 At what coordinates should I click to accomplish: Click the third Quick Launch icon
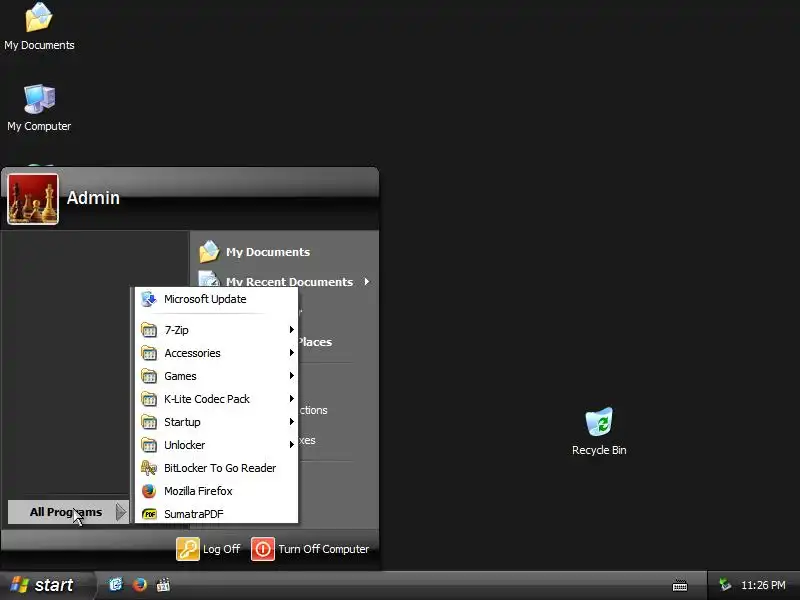pyautogui.click(x=163, y=585)
